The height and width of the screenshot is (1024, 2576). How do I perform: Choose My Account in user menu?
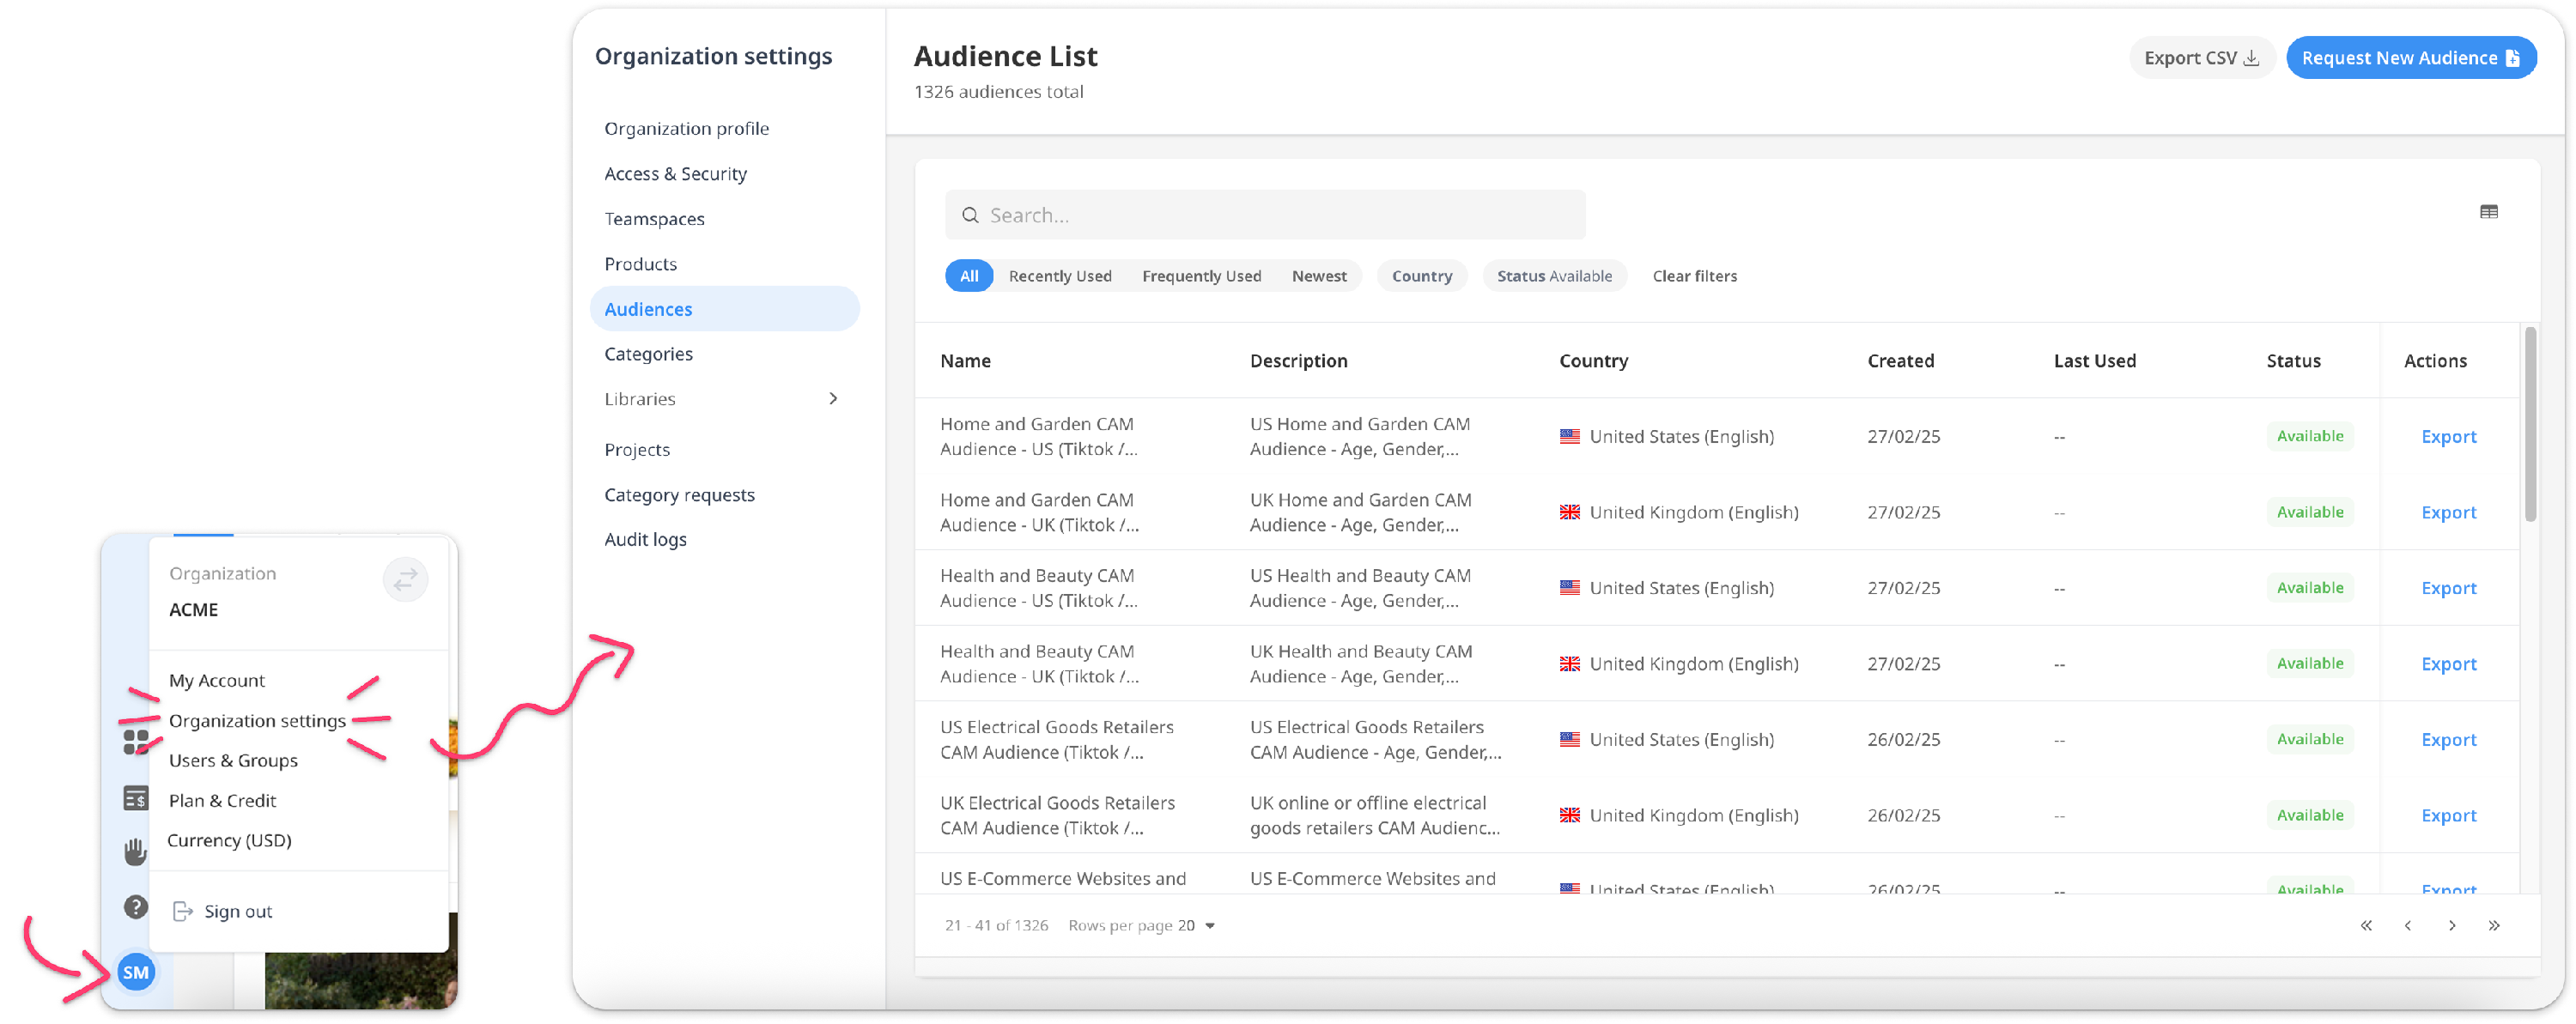click(216, 680)
